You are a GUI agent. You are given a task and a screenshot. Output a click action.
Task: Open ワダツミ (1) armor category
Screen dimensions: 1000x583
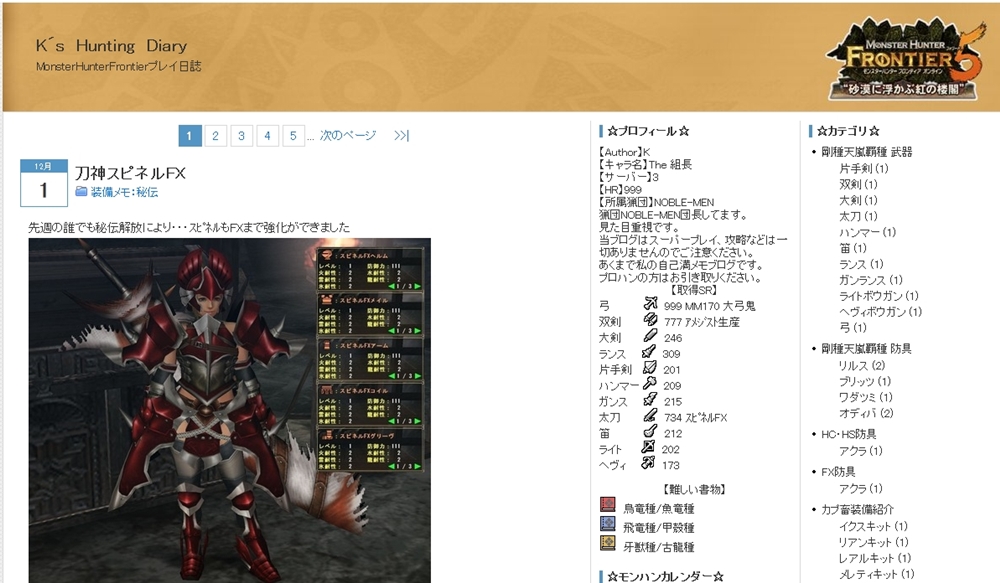(865, 397)
